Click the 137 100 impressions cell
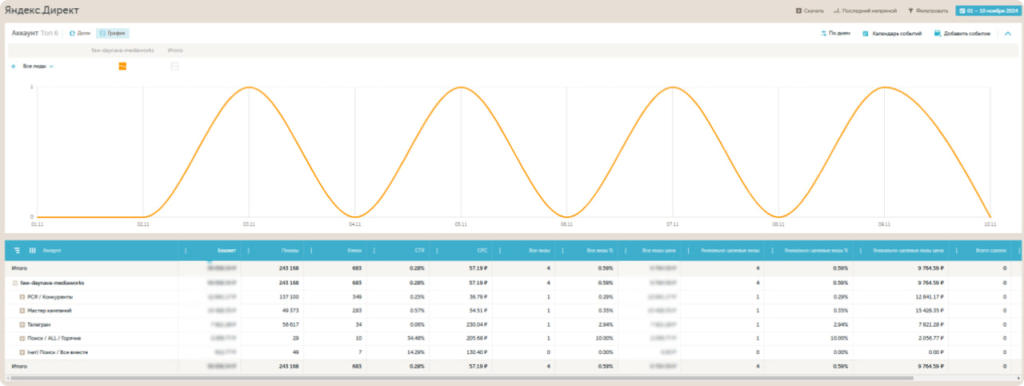This screenshot has height=386, width=1024. click(289, 297)
